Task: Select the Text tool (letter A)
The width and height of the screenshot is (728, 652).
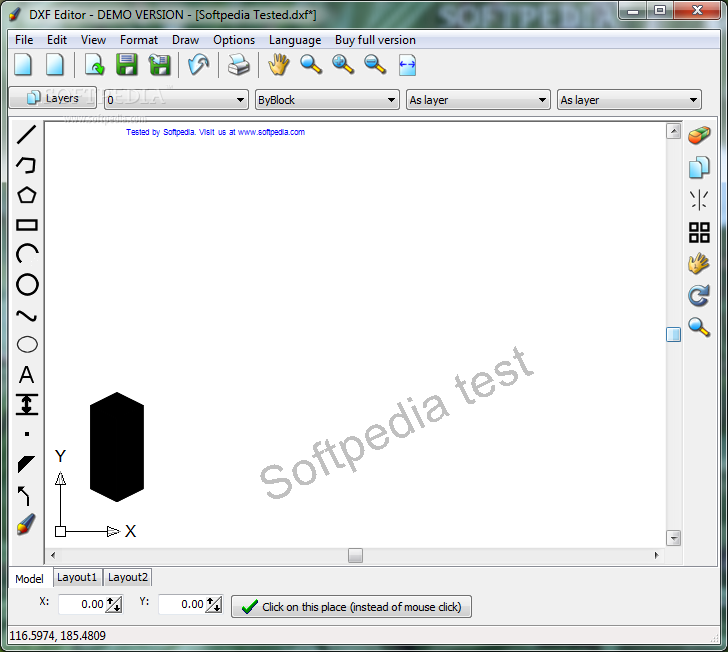Action: (26, 374)
